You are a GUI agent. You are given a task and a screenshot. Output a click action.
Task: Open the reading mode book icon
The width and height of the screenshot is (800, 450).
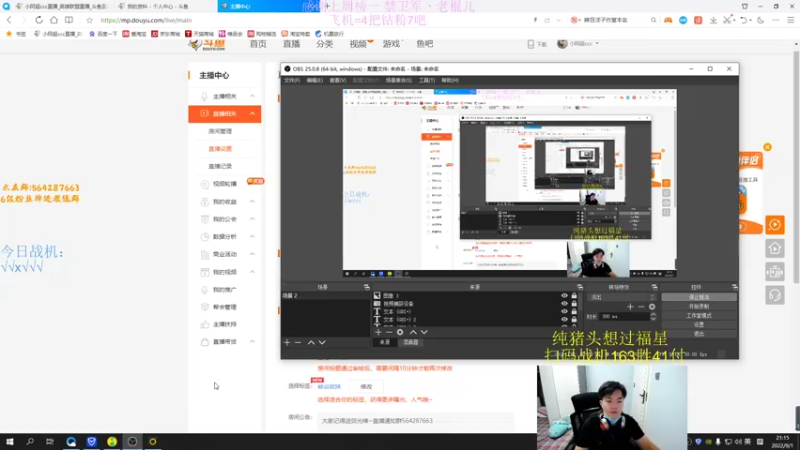[69, 20]
